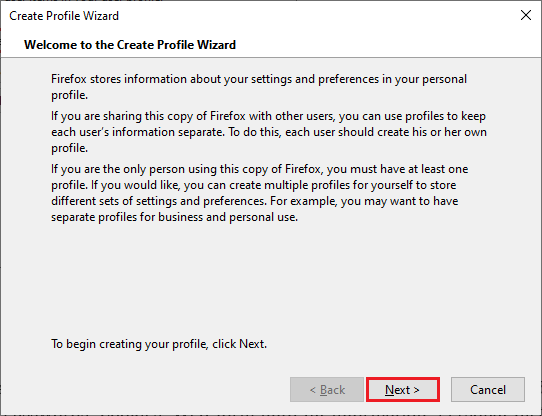Image resolution: width=542 pixels, height=416 pixels.
Task: Click the Welcome to the Create Profile Wizard heading
Action: pyautogui.click(x=130, y=45)
